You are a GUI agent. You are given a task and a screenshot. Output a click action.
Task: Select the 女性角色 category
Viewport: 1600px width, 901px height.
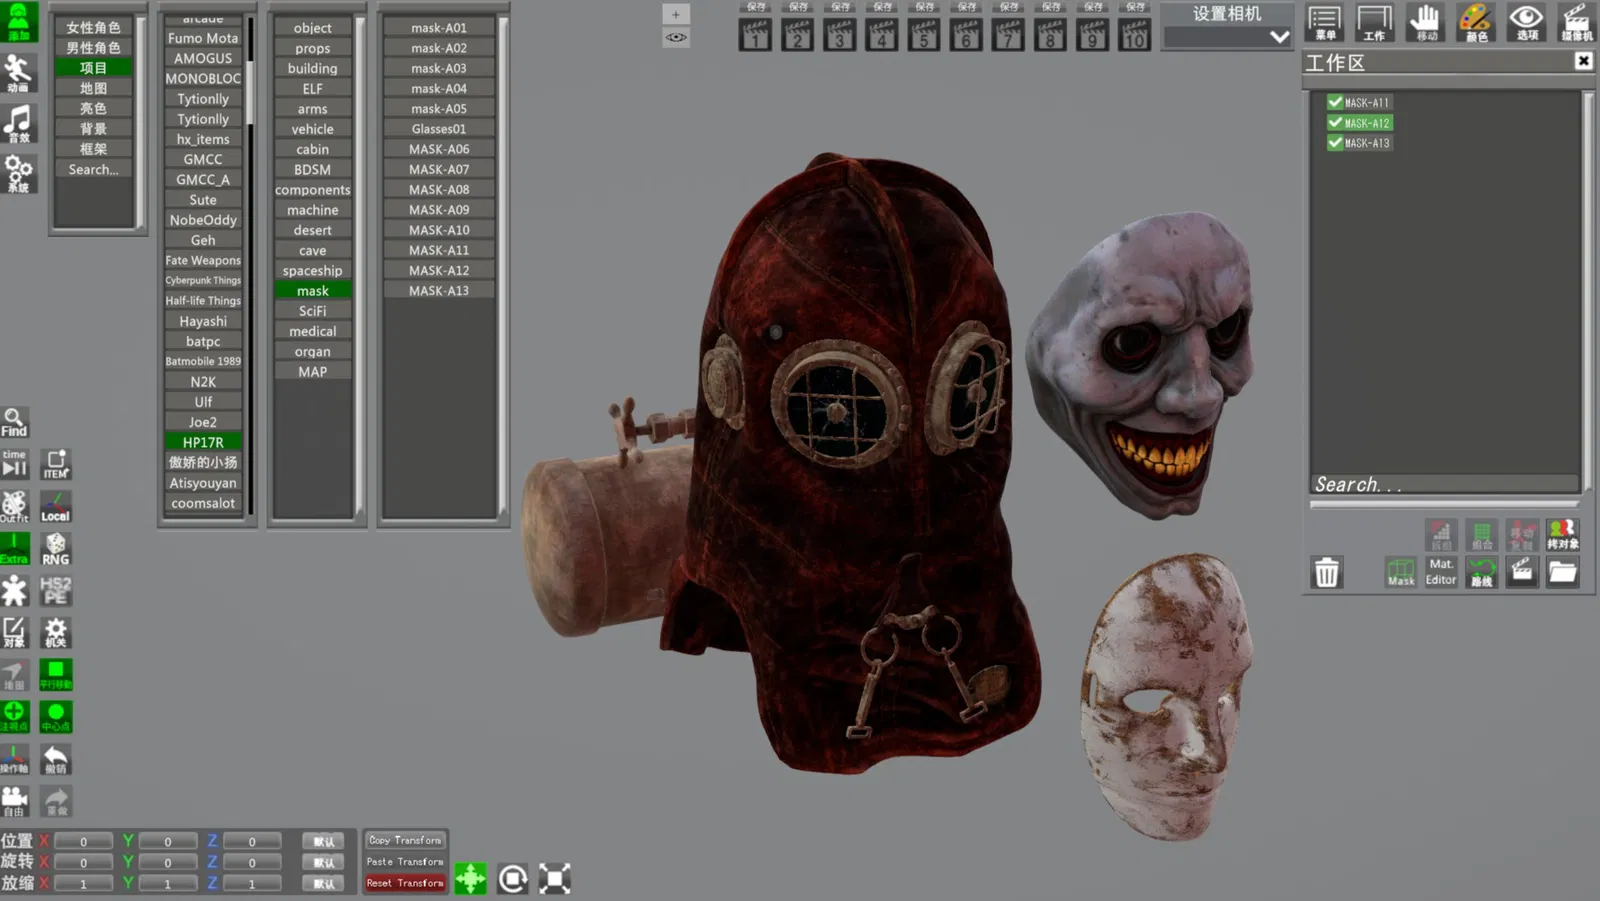click(x=93, y=27)
